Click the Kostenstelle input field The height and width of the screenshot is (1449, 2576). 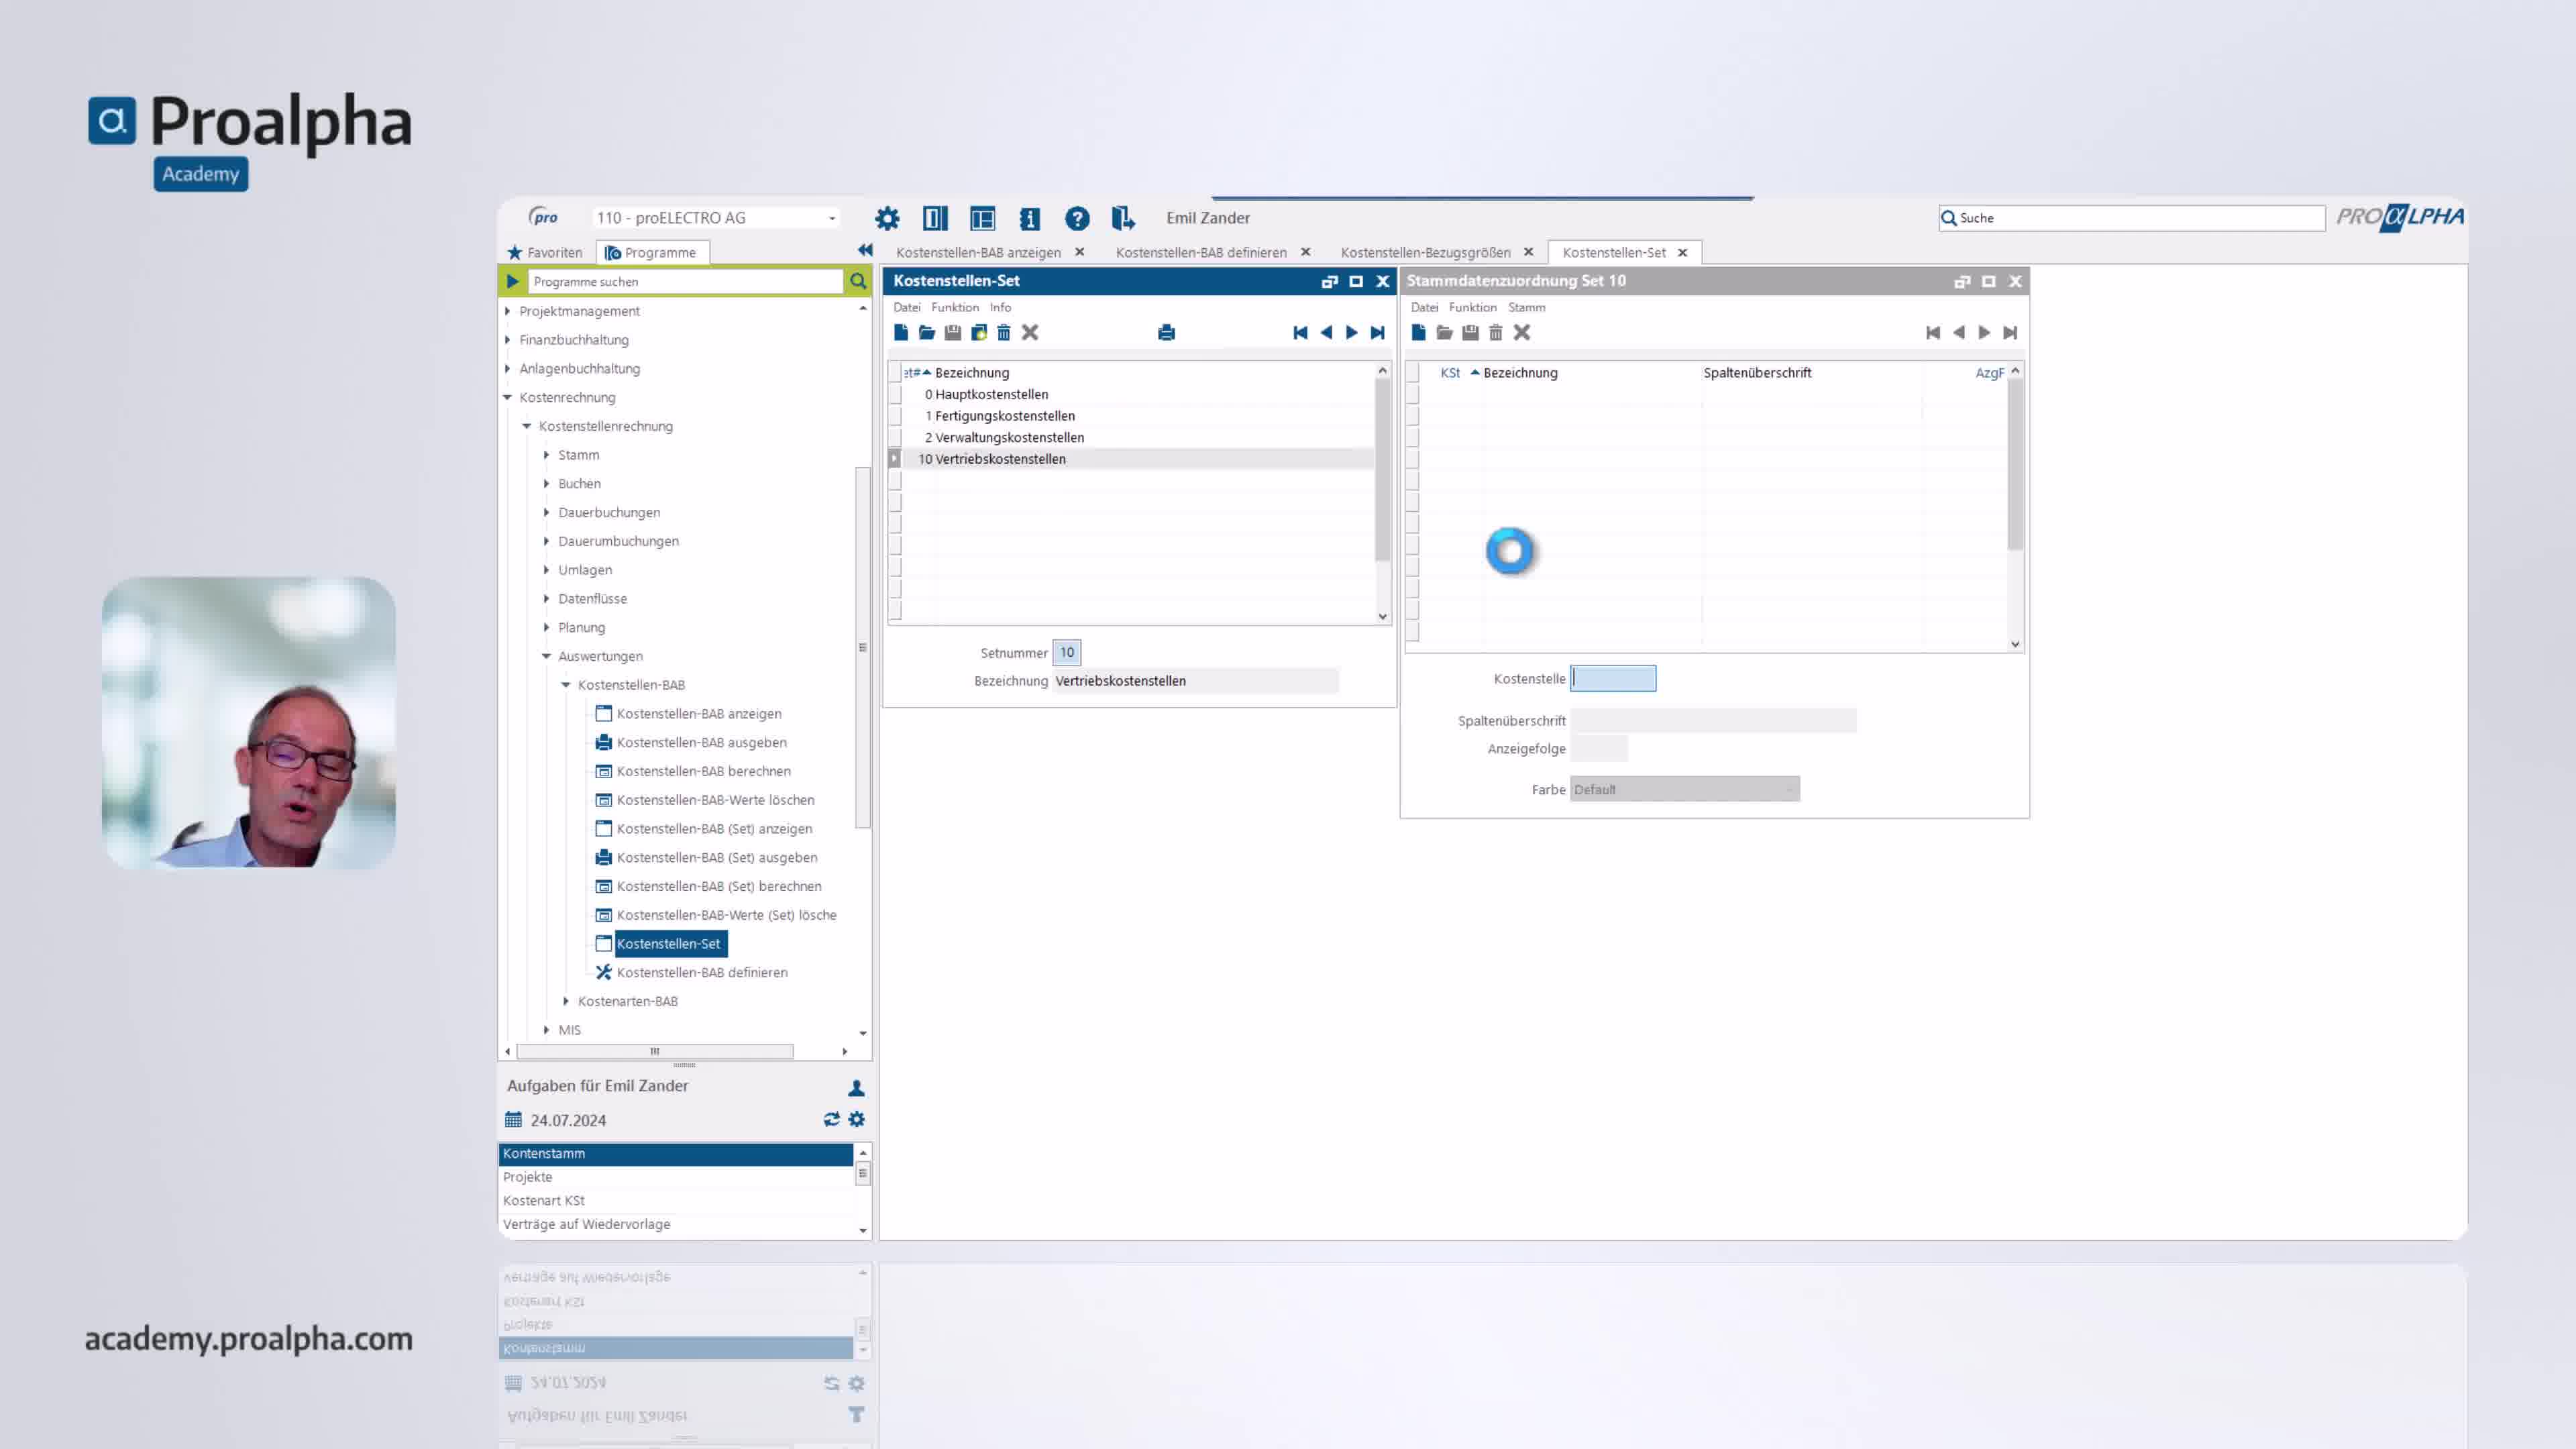click(1613, 679)
